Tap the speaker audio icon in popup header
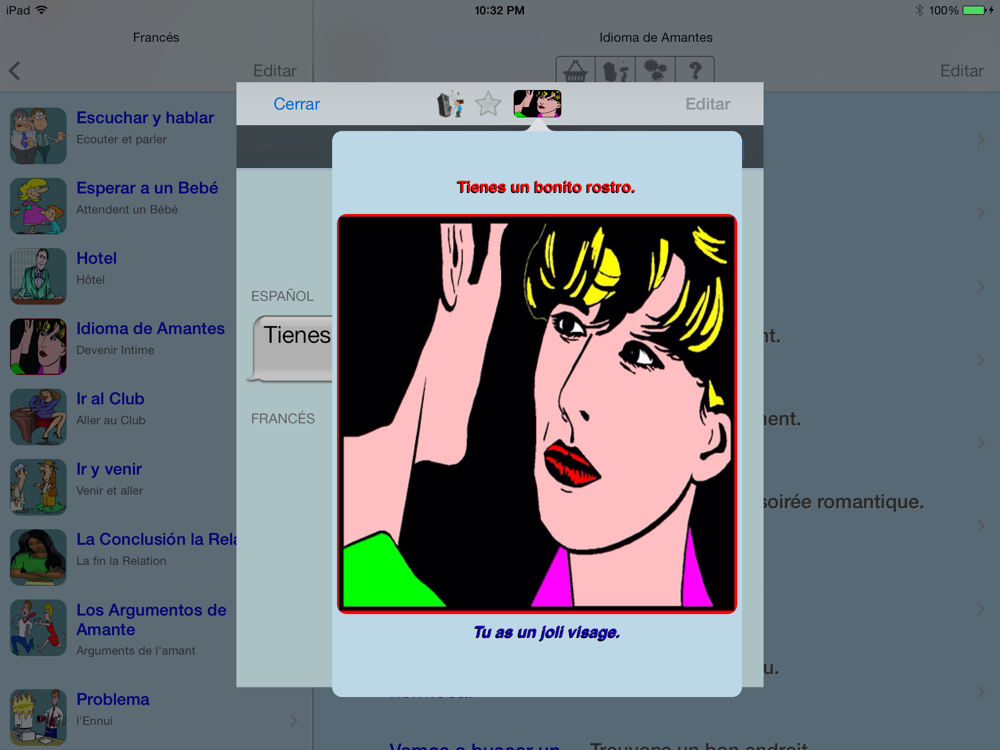The image size is (1000, 750). (450, 105)
